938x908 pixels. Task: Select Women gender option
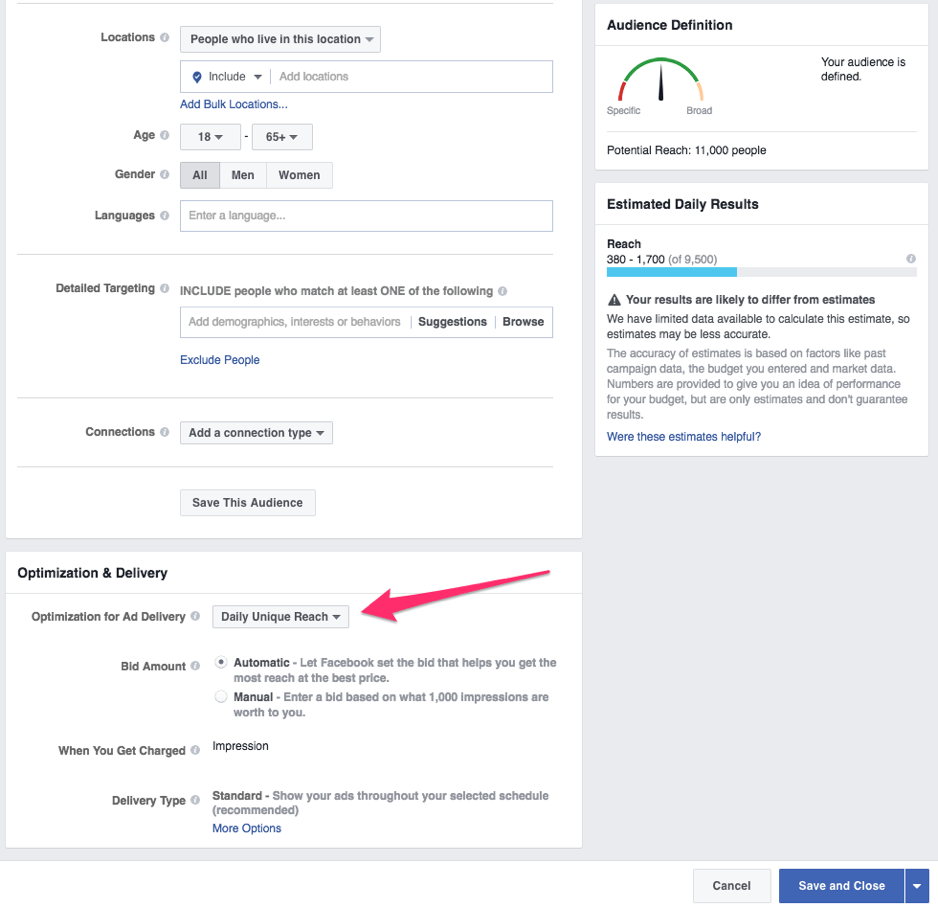(x=299, y=175)
